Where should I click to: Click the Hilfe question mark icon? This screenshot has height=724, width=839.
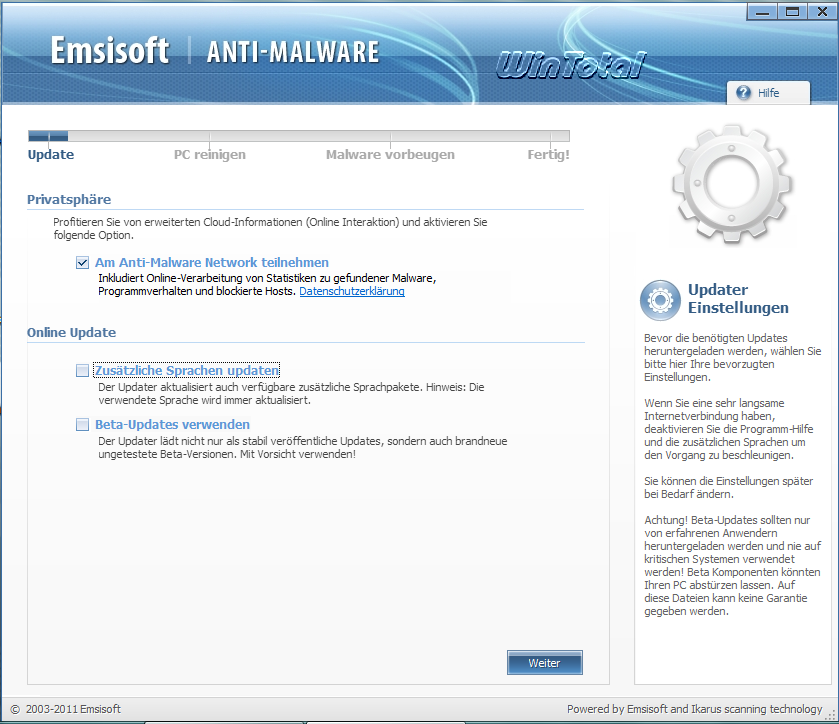743,93
